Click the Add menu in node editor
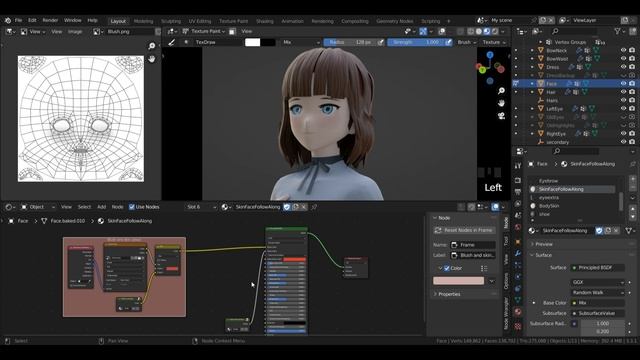Viewport: 640px width, 360px height. coord(102,207)
